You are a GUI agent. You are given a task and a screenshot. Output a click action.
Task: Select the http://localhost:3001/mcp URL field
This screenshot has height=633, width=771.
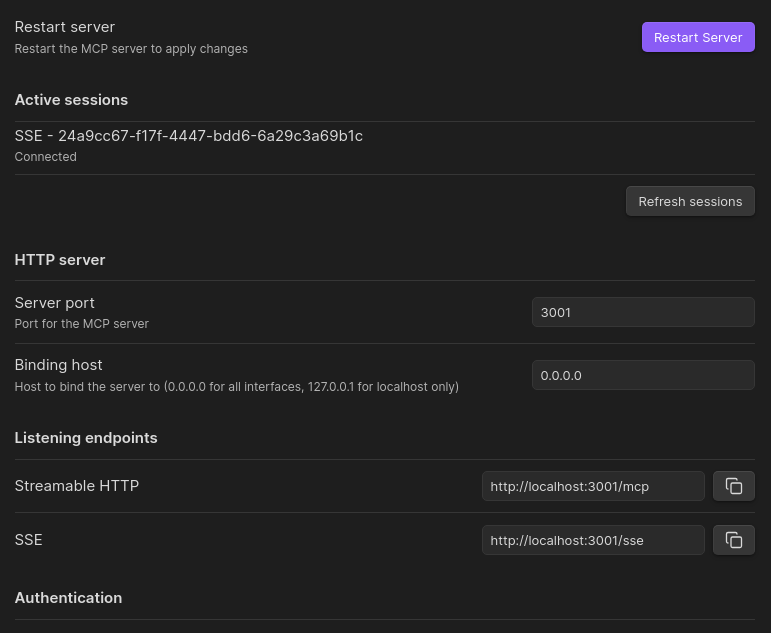click(593, 486)
